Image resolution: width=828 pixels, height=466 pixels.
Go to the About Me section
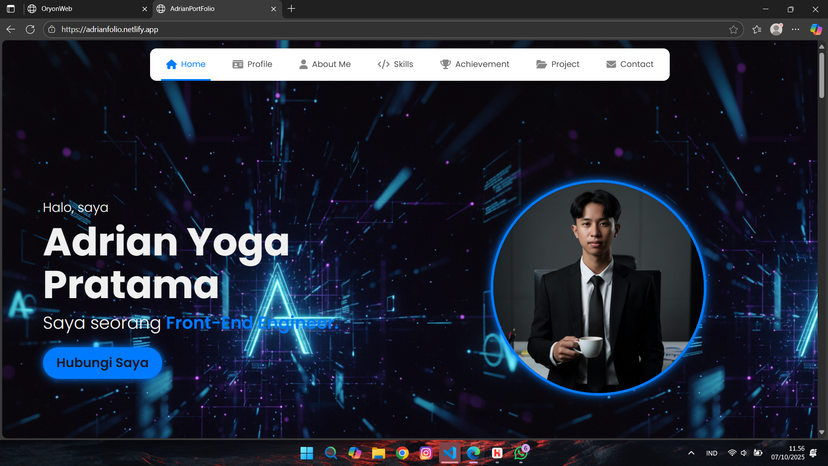(325, 64)
